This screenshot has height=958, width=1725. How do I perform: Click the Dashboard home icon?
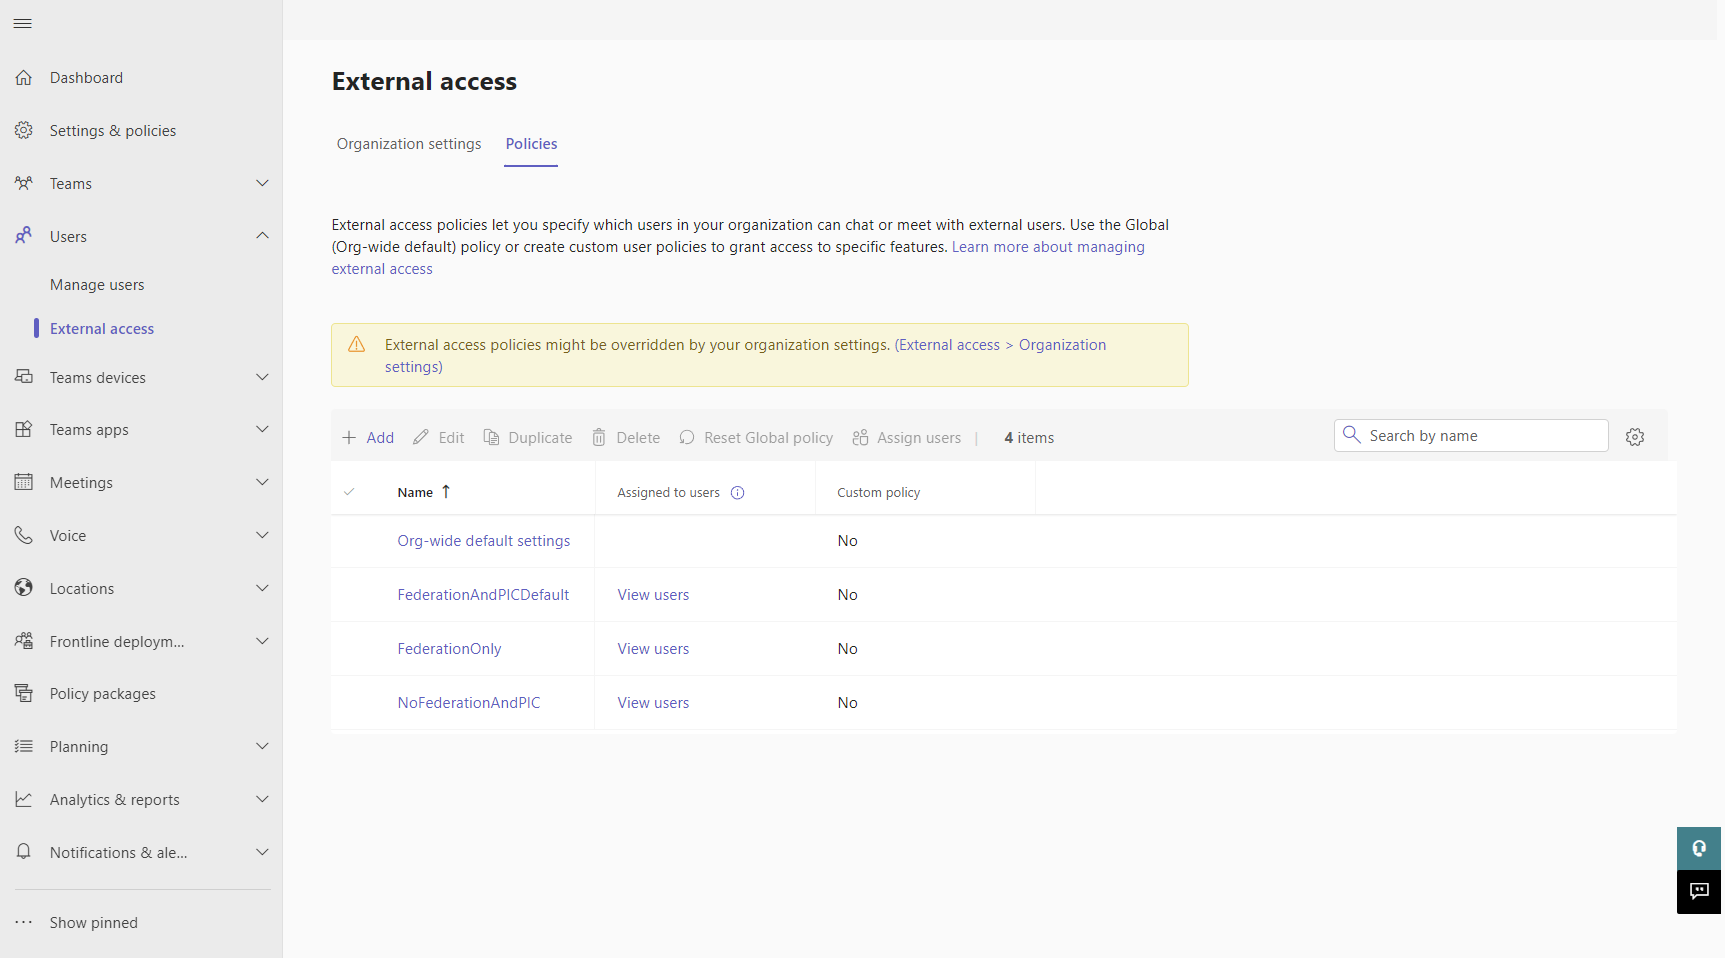coord(24,78)
